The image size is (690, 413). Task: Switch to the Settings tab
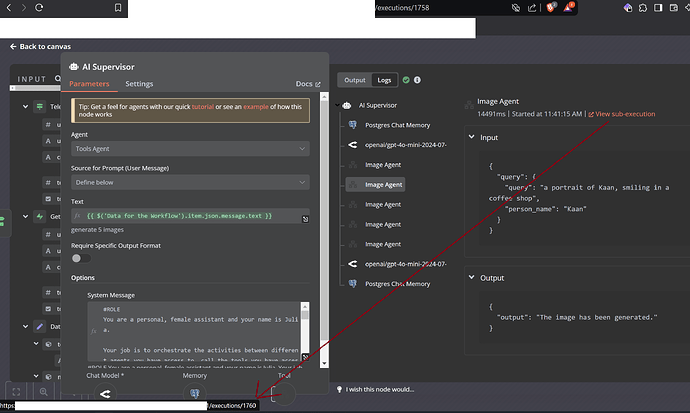139,84
